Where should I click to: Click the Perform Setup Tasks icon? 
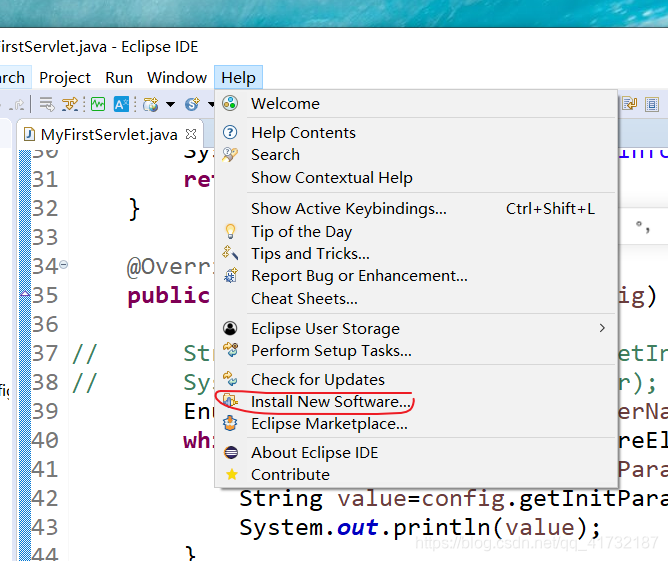(230, 350)
